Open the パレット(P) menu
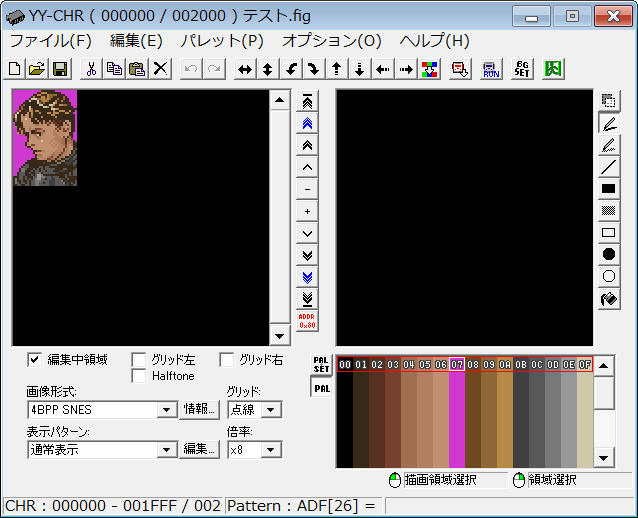 coord(222,41)
